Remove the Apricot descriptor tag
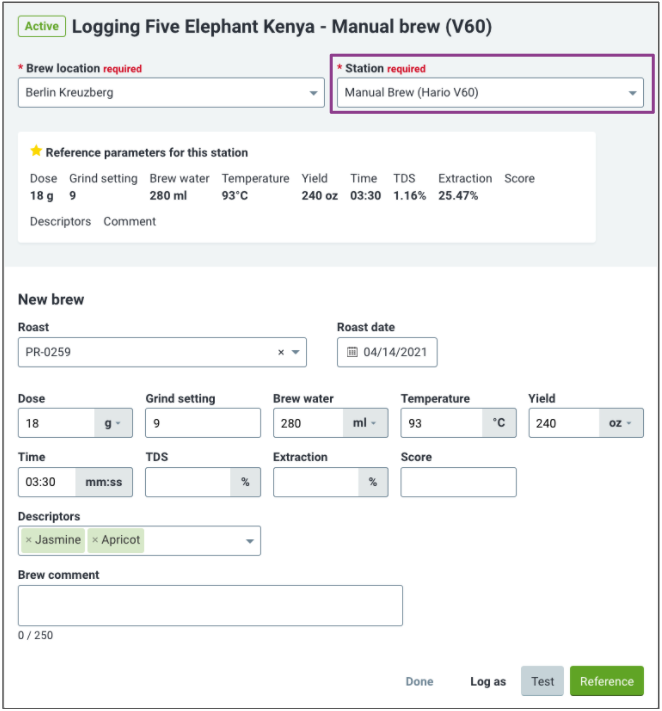 [x=95, y=540]
